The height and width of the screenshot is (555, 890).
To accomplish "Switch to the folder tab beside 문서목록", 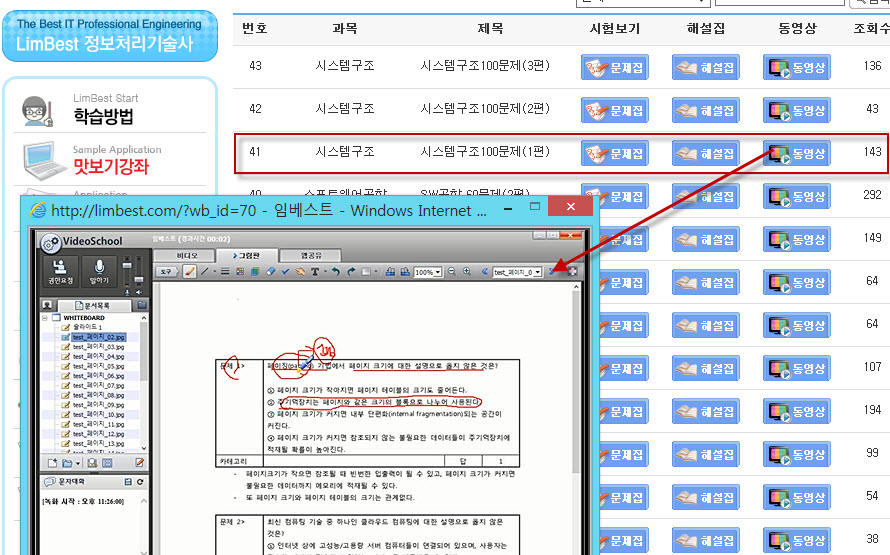I will pyautogui.click(x=142, y=305).
